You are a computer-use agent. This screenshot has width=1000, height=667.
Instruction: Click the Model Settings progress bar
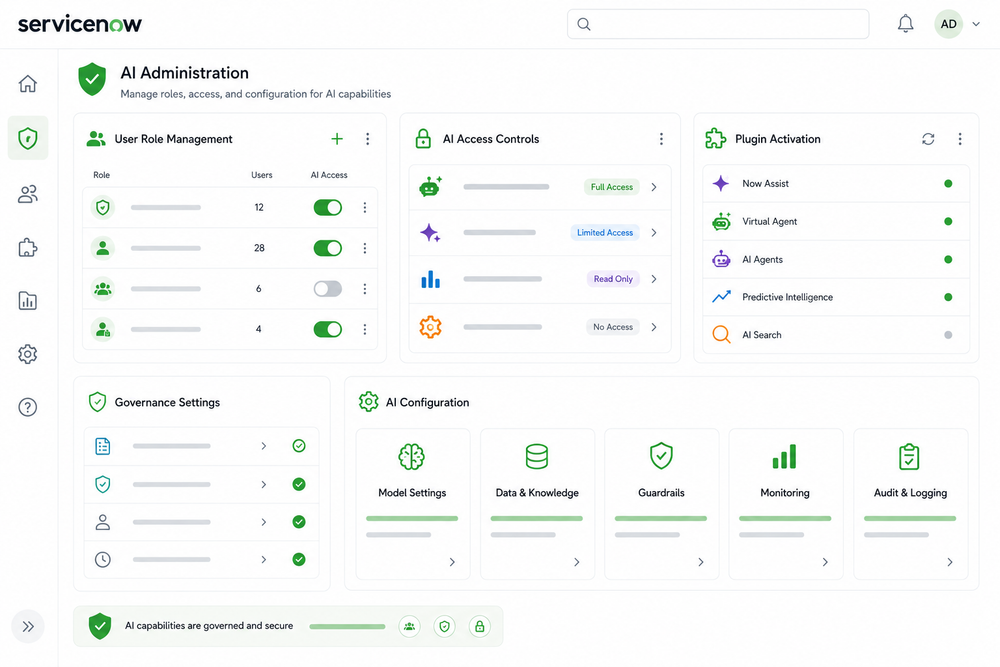[x=412, y=518]
